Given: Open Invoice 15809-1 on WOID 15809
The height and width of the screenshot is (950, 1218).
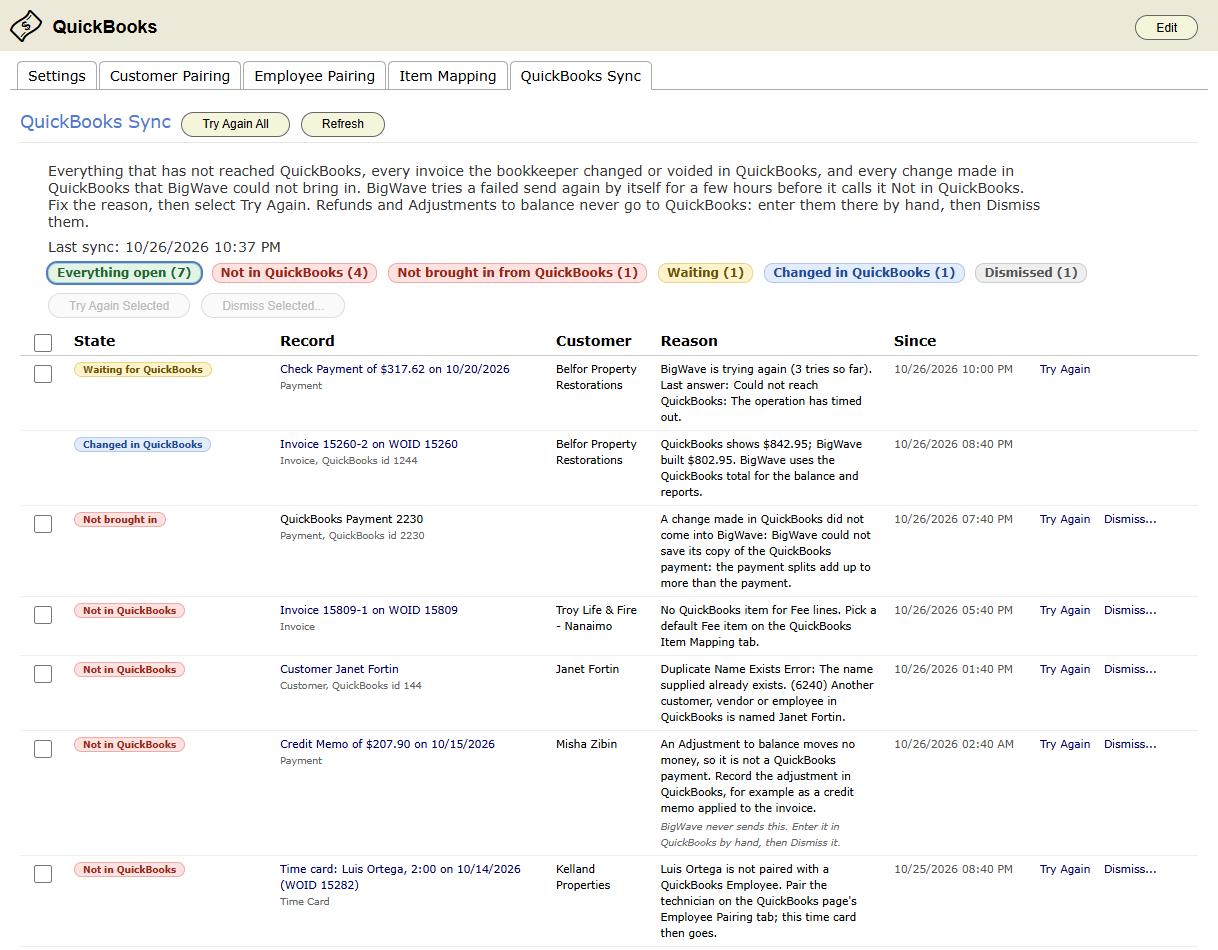Looking at the screenshot, I should (369, 610).
